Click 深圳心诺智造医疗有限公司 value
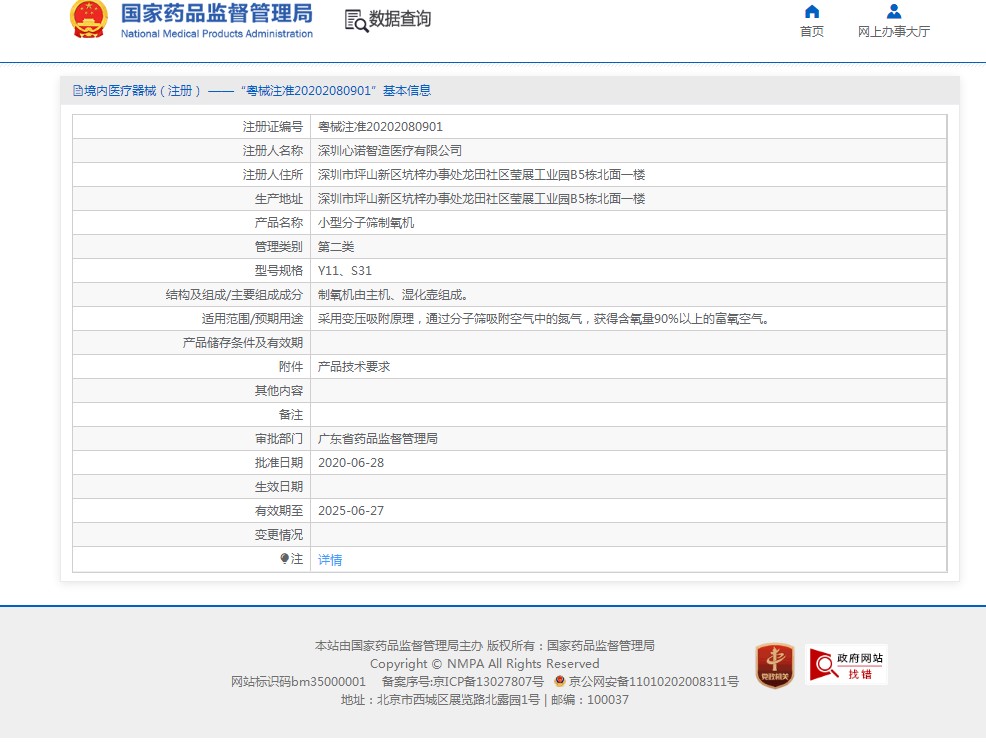The image size is (986, 747). [x=390, y=151]
